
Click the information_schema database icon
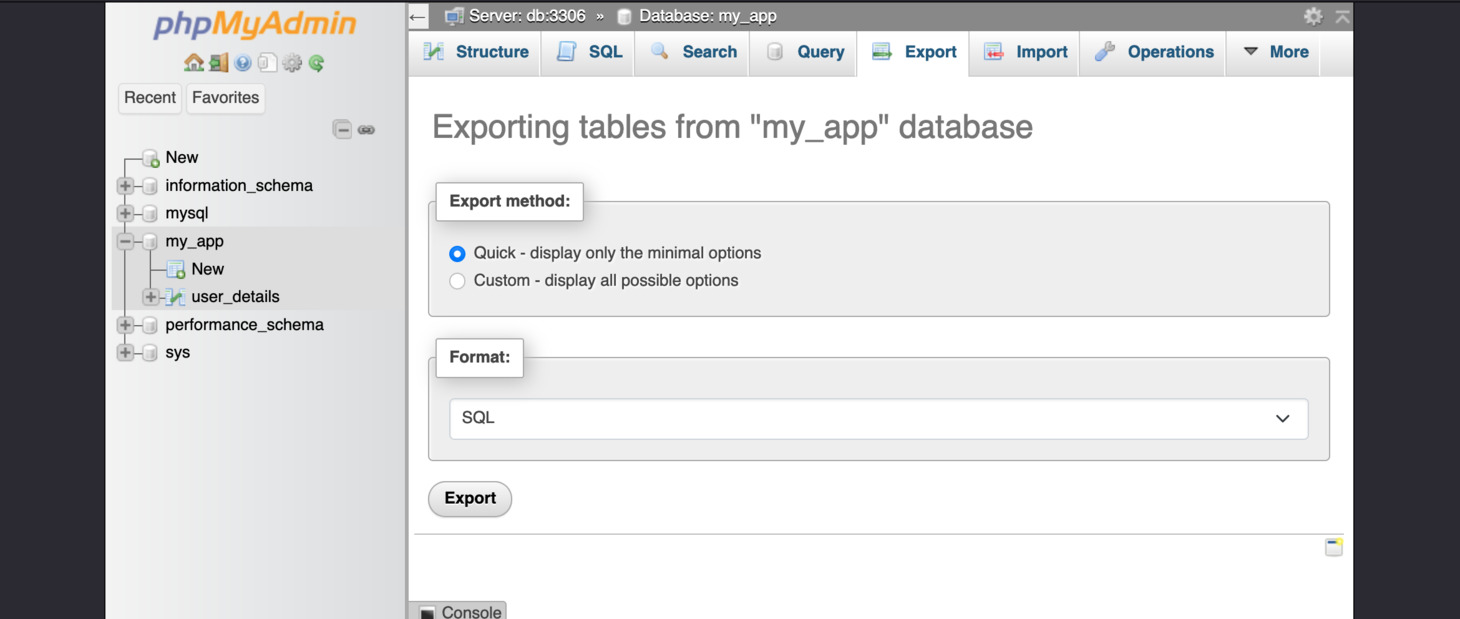150,186
